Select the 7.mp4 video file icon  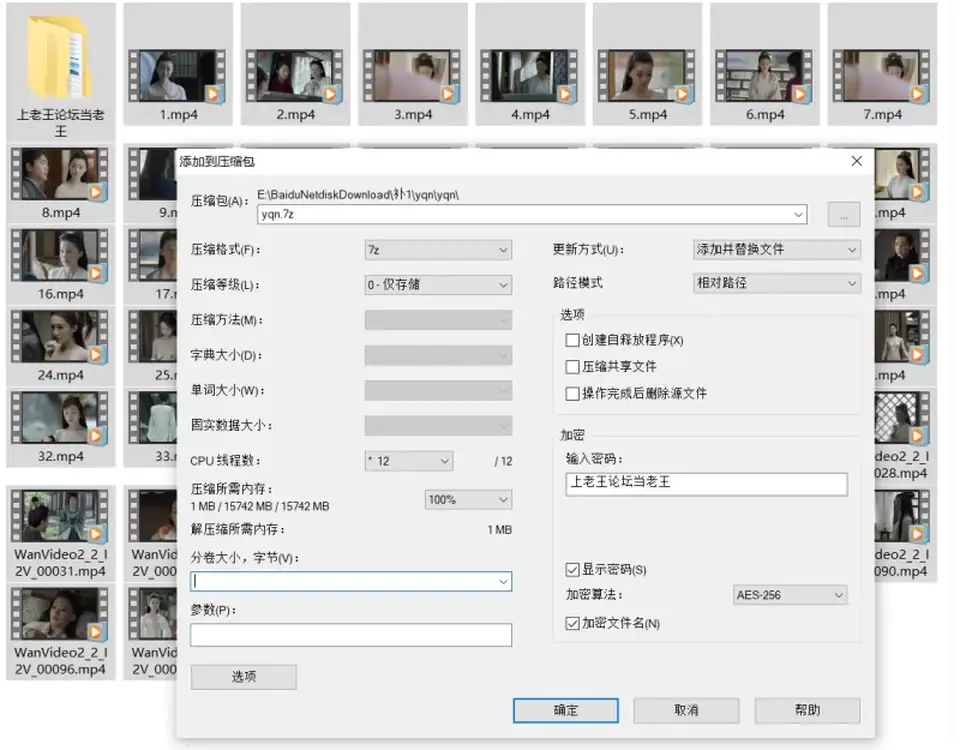tap(882, 75)
